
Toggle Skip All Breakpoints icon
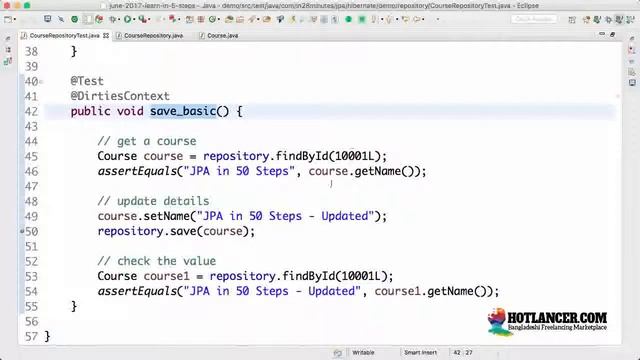61,19
